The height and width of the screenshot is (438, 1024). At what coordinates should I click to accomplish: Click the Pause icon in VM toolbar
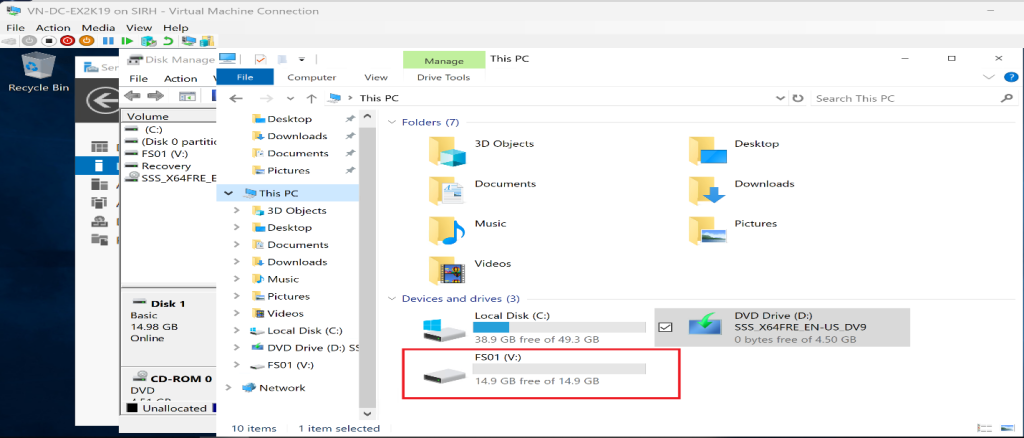click(x=107, y=41)
